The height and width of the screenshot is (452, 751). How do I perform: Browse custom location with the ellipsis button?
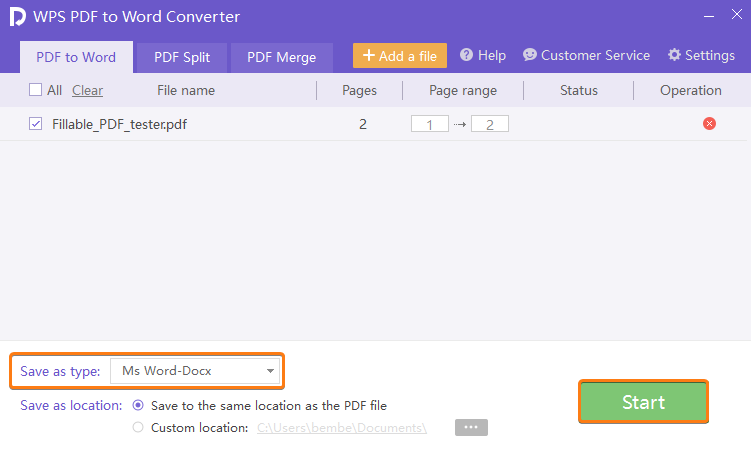471,428
